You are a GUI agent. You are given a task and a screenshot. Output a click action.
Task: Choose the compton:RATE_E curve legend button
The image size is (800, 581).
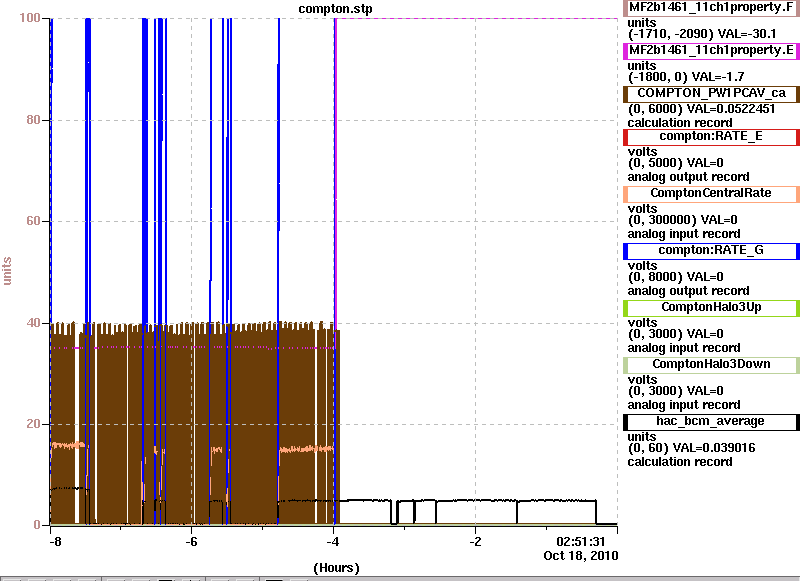pos(711,137)
